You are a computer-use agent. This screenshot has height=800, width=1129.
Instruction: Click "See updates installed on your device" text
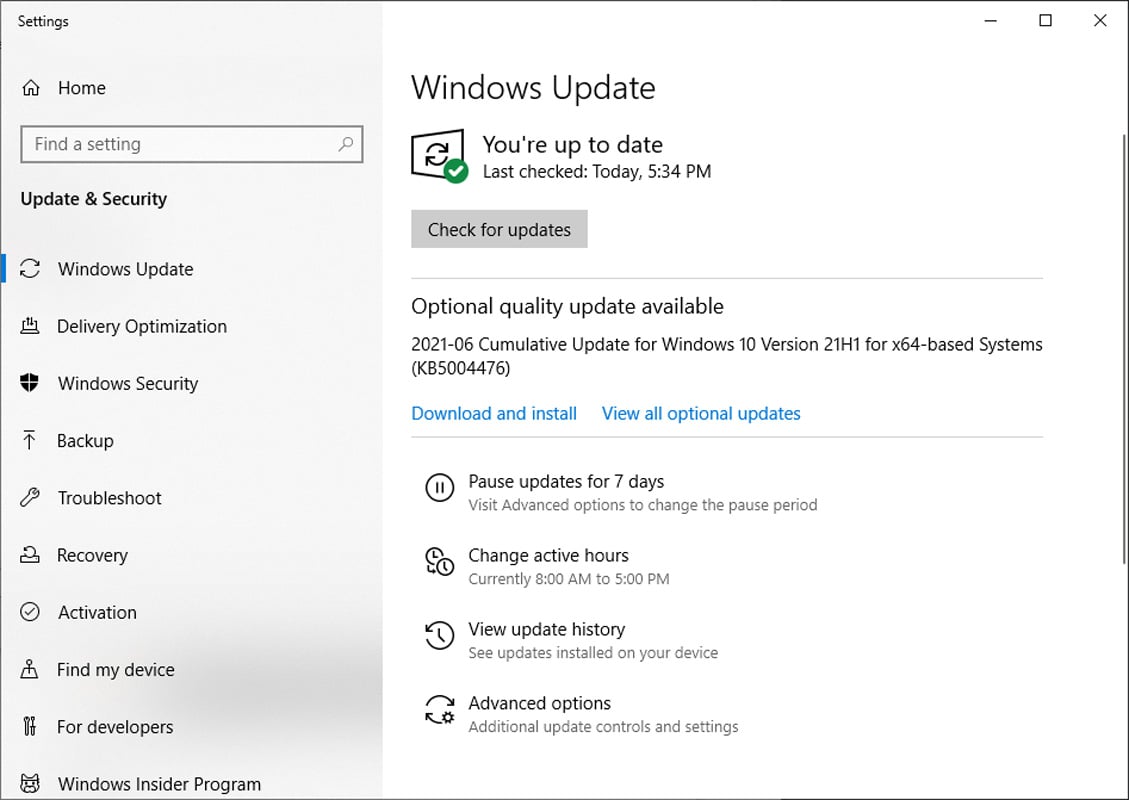point(593,652)
